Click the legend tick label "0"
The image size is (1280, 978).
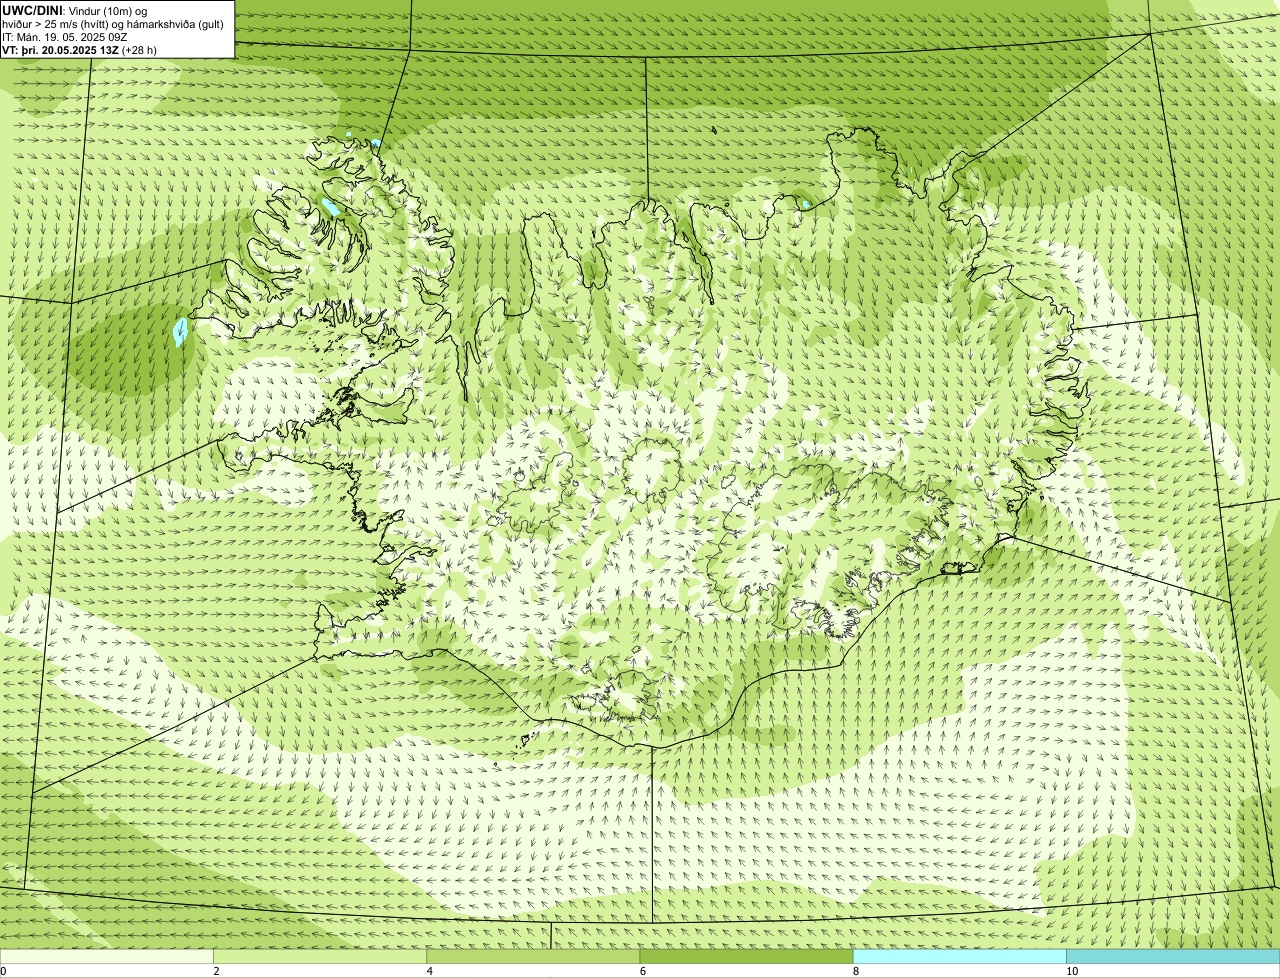click(3, 971)
